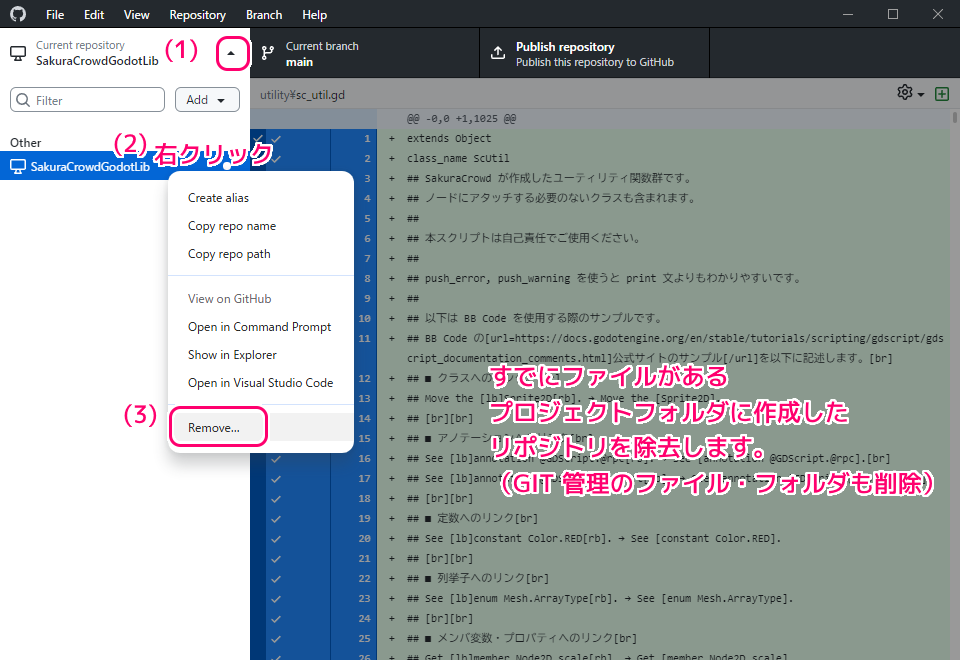
Task: Open the File menu
Action: 55,15
